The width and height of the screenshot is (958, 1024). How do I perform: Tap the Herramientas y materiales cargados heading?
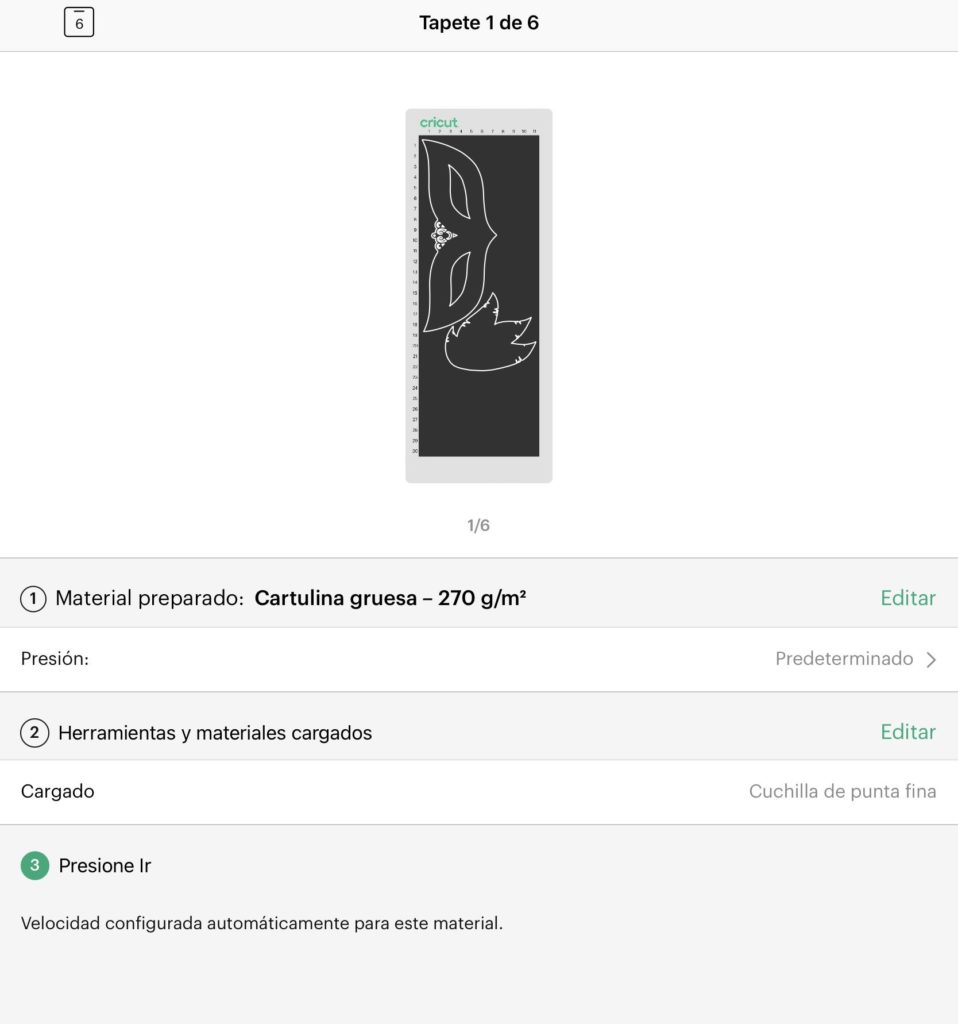pyautogui.click(x=215, y=733)
